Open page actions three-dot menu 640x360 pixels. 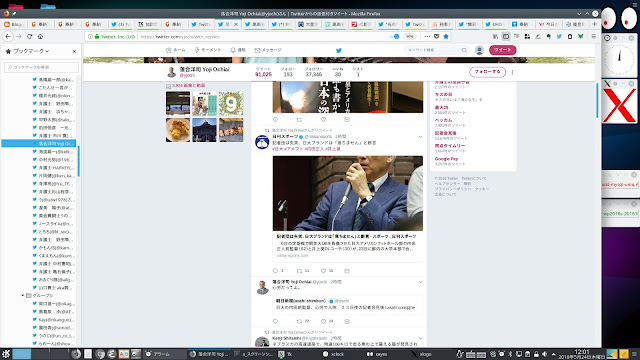[427, 36]
